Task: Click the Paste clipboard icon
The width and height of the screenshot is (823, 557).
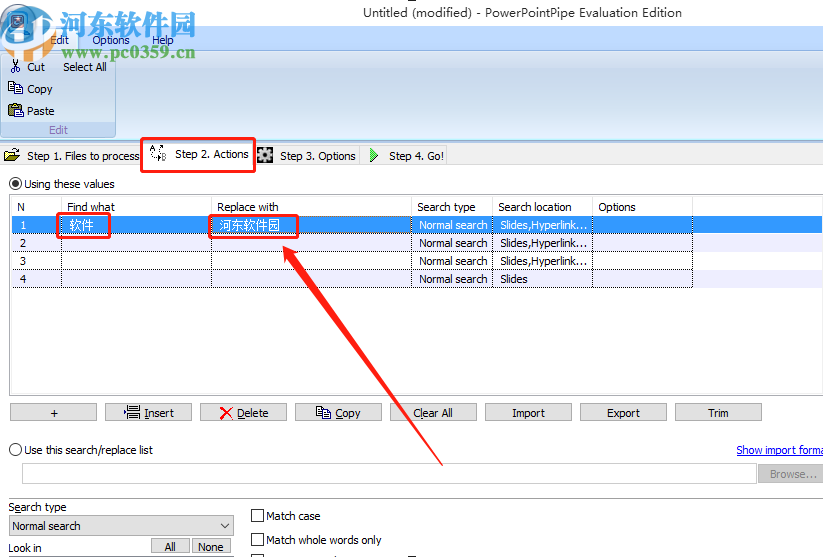Action: (16, 110)
